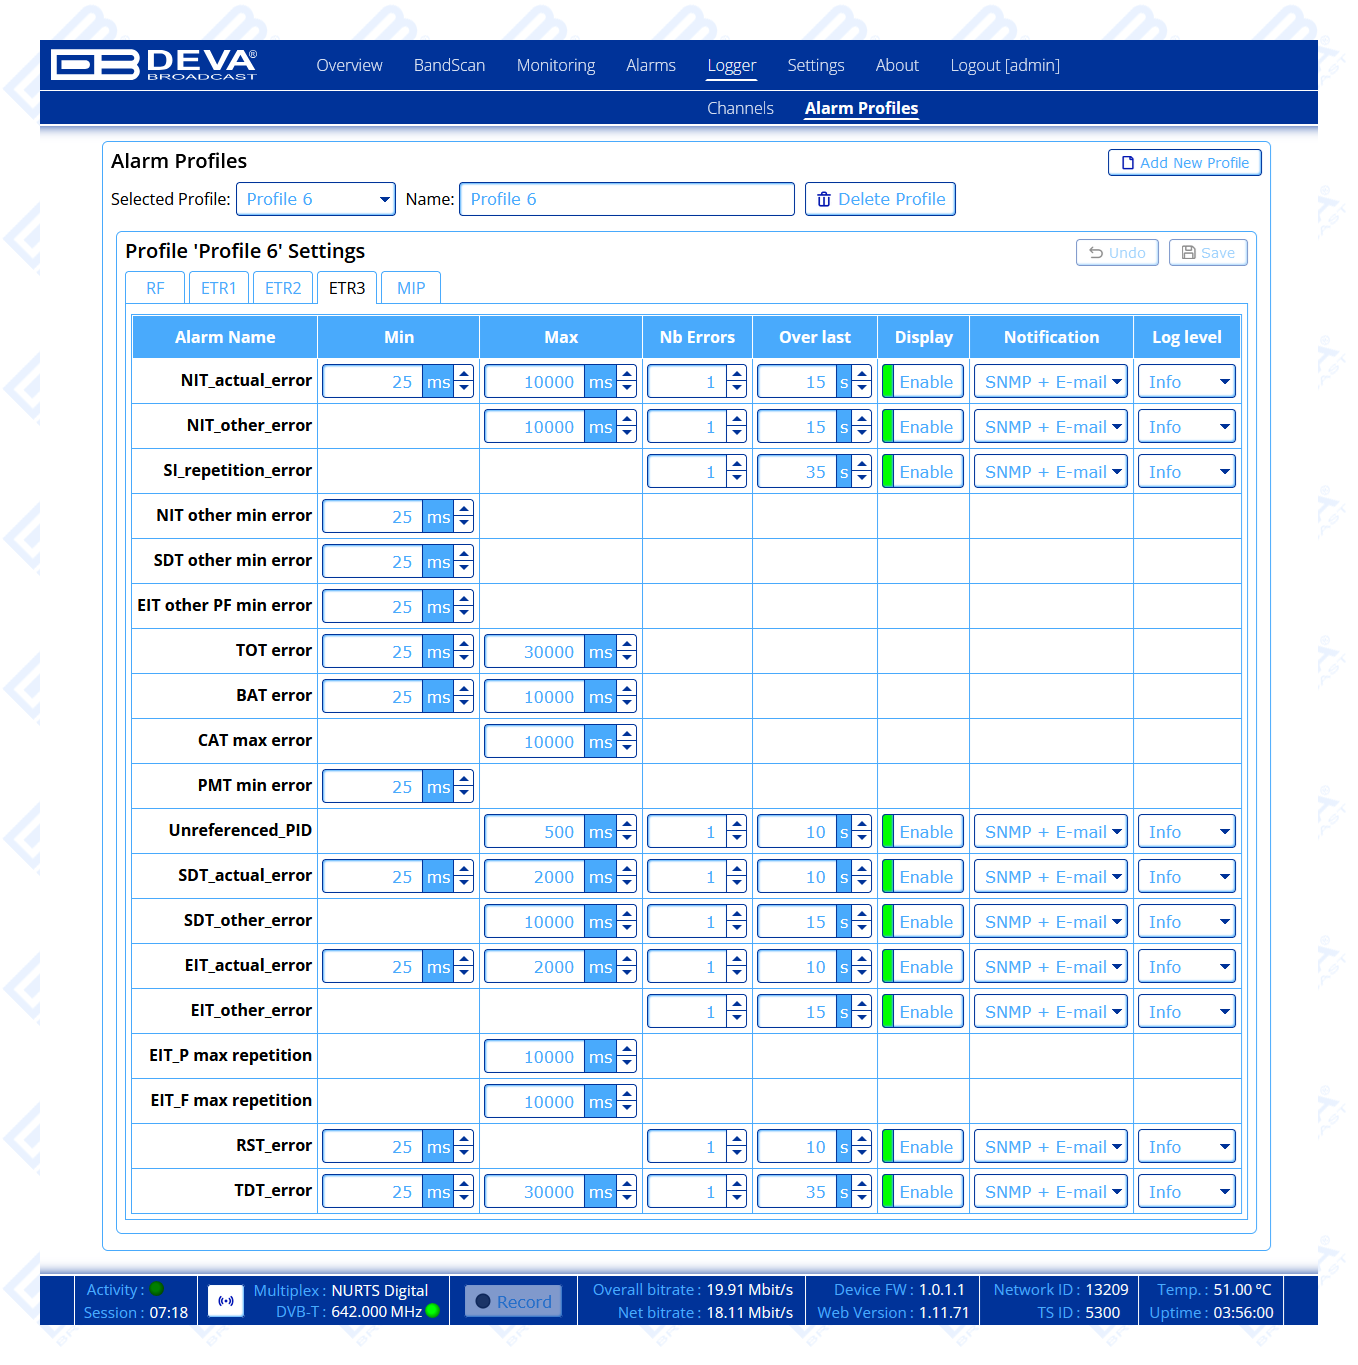
Task: Decrease TOT error Max value with down arrow
Action: 627,658
